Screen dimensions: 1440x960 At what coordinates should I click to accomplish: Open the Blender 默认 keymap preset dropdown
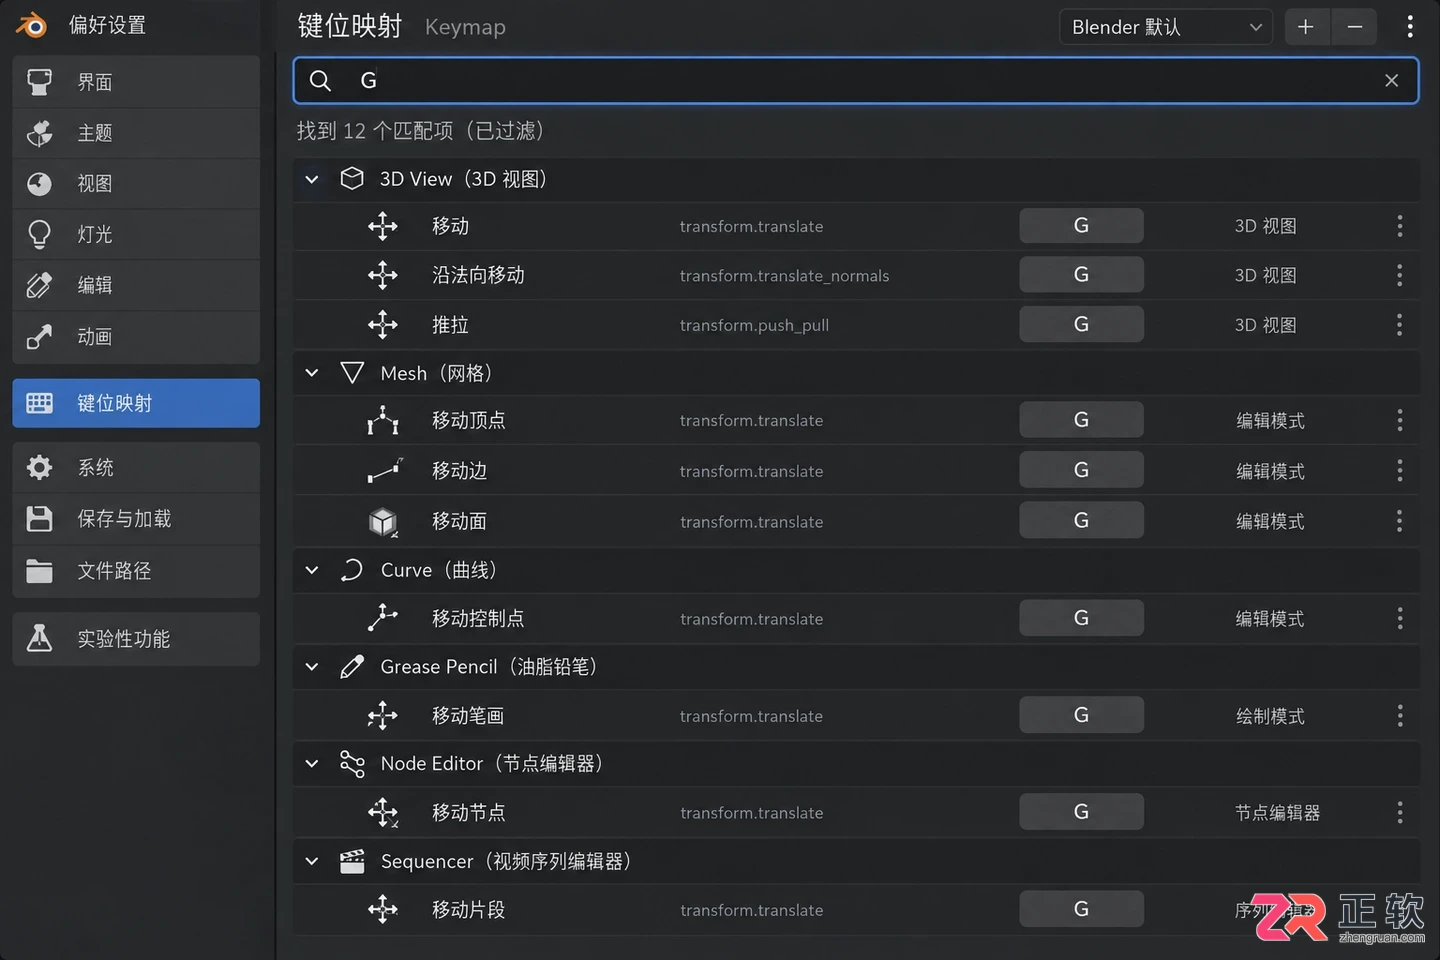(x=1166, y=27)
